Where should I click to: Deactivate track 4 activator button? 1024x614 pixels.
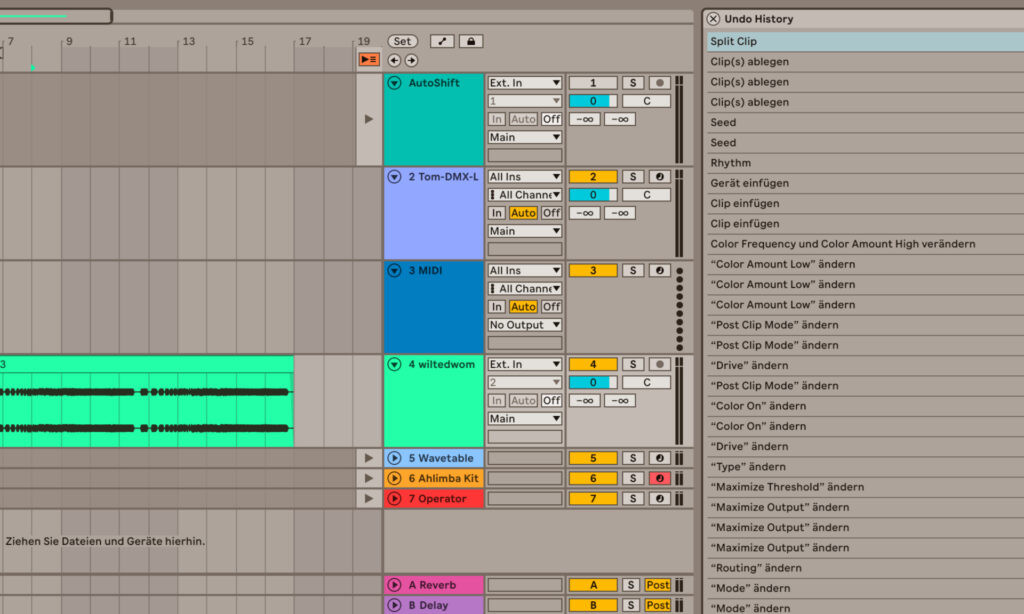(x=593, y=364)
